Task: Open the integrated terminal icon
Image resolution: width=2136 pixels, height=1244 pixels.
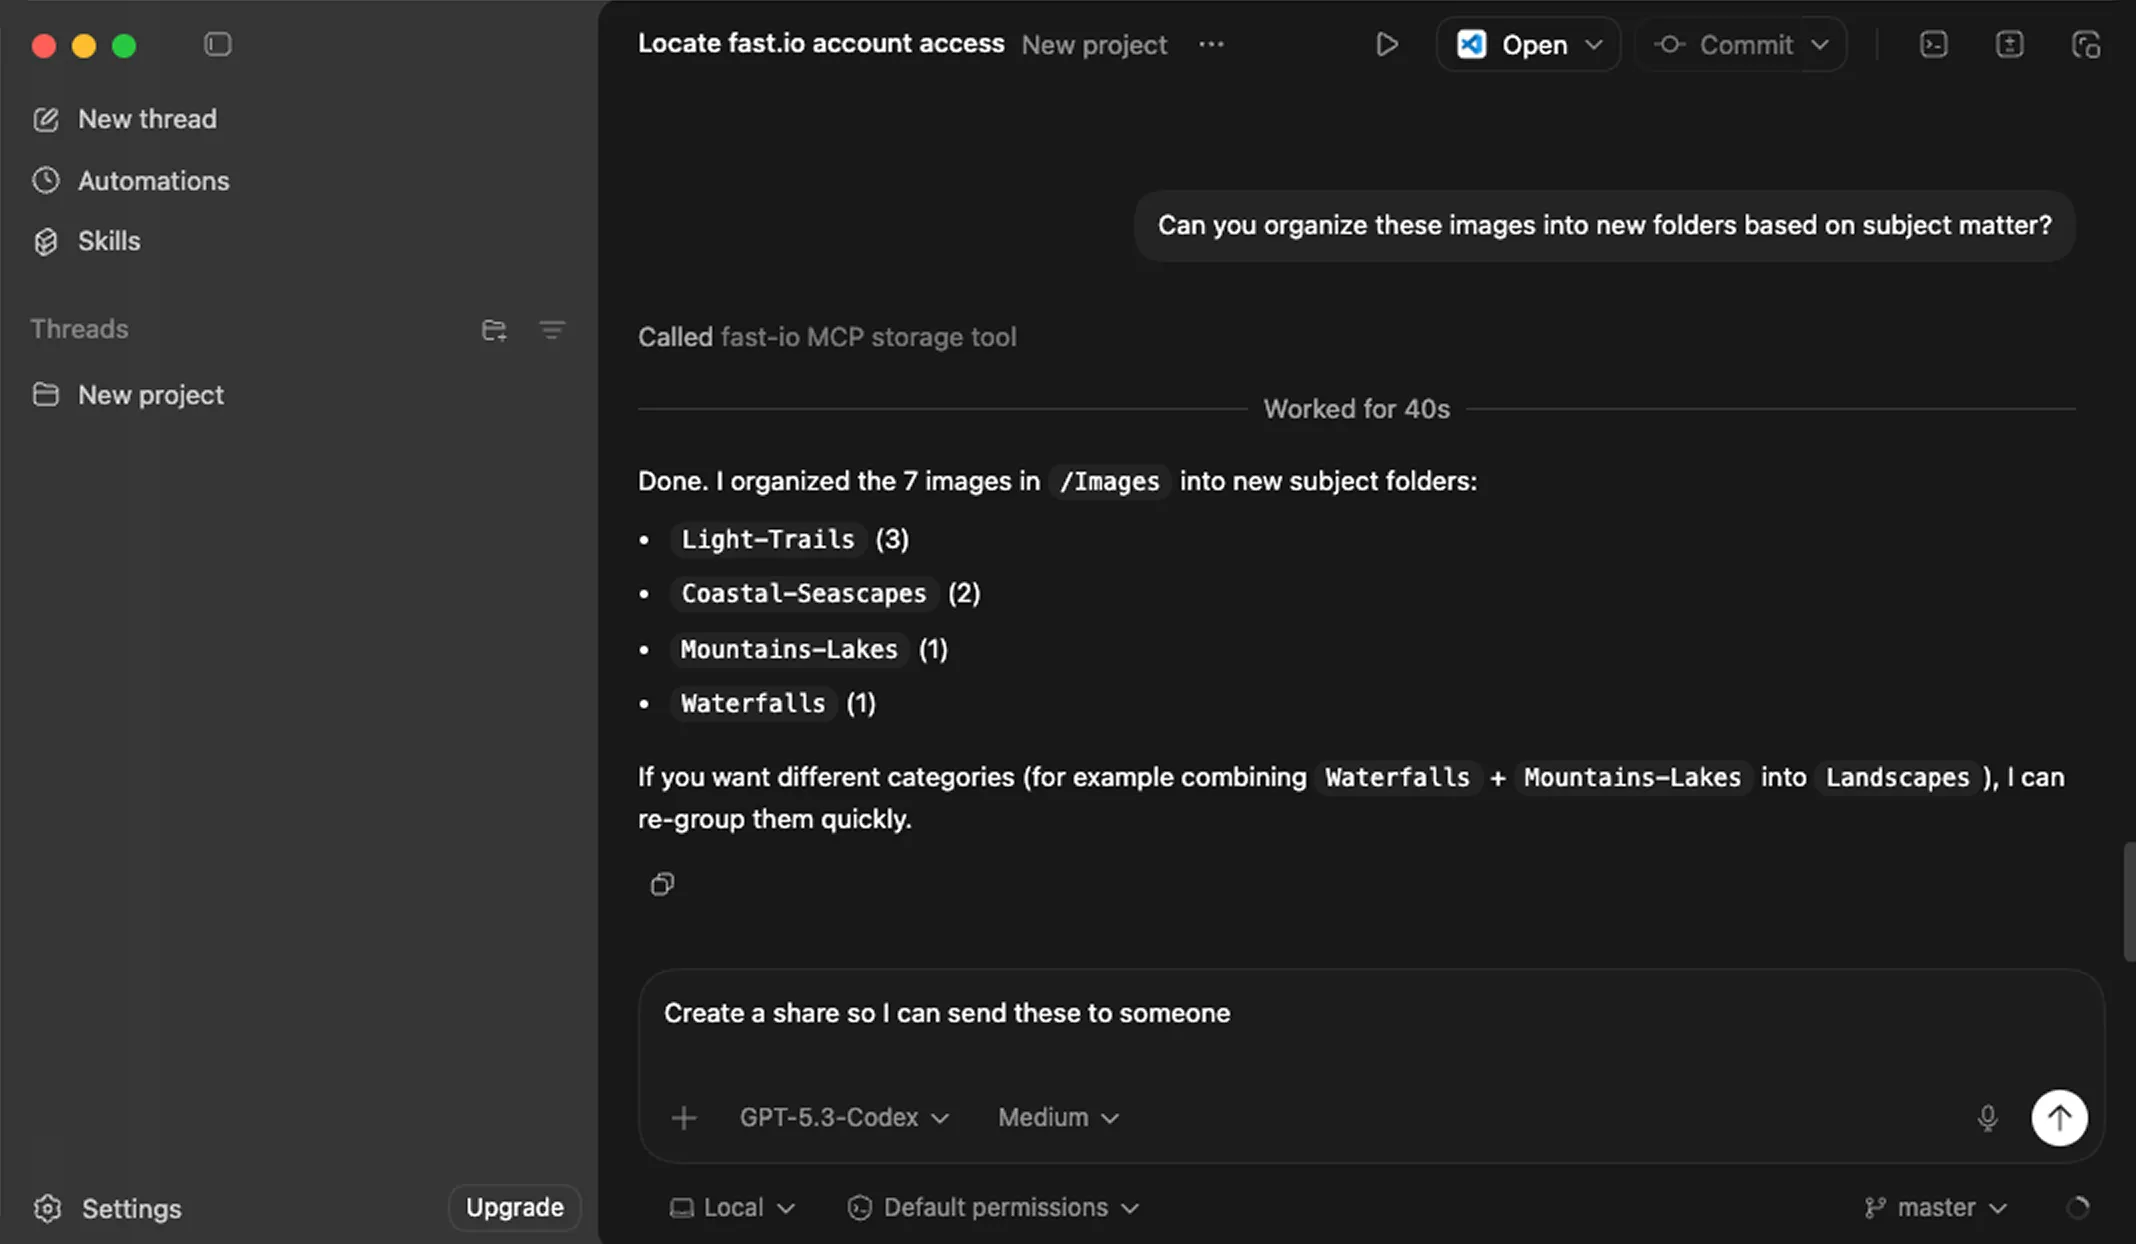Action: (x=1932, y=44)
